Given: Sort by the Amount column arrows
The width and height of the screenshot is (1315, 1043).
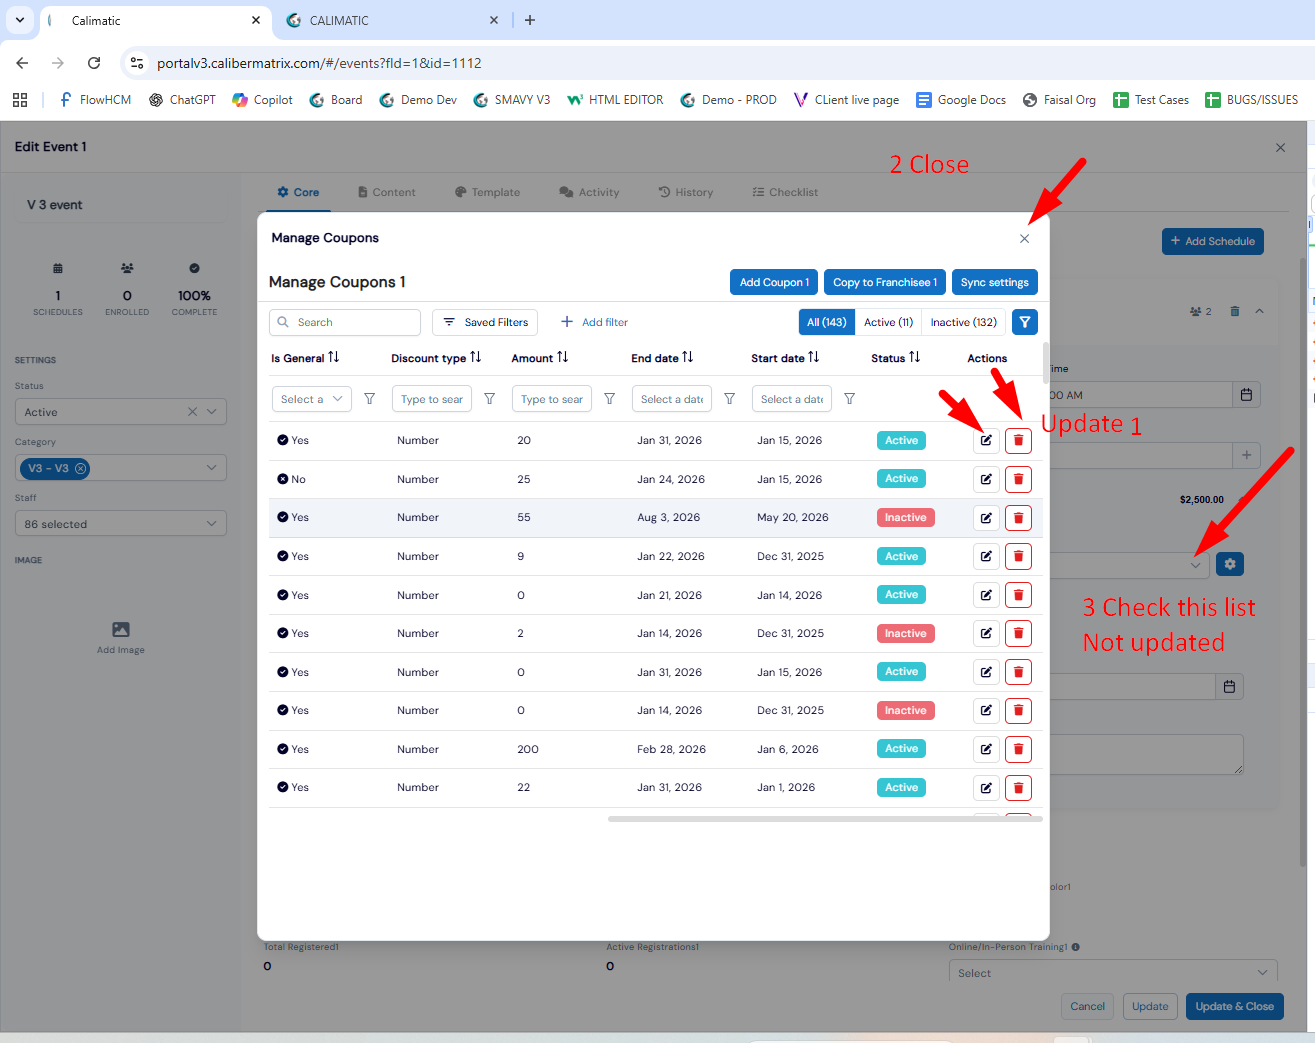Looking at the screenshot, I should coord(563,357).
